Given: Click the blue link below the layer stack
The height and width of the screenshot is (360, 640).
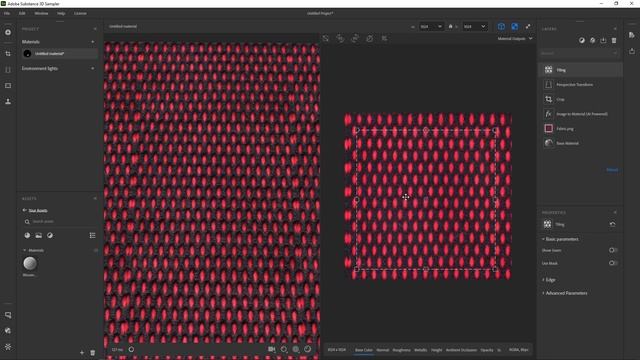Looking at the screenshot, I should (x=612, y=170).
